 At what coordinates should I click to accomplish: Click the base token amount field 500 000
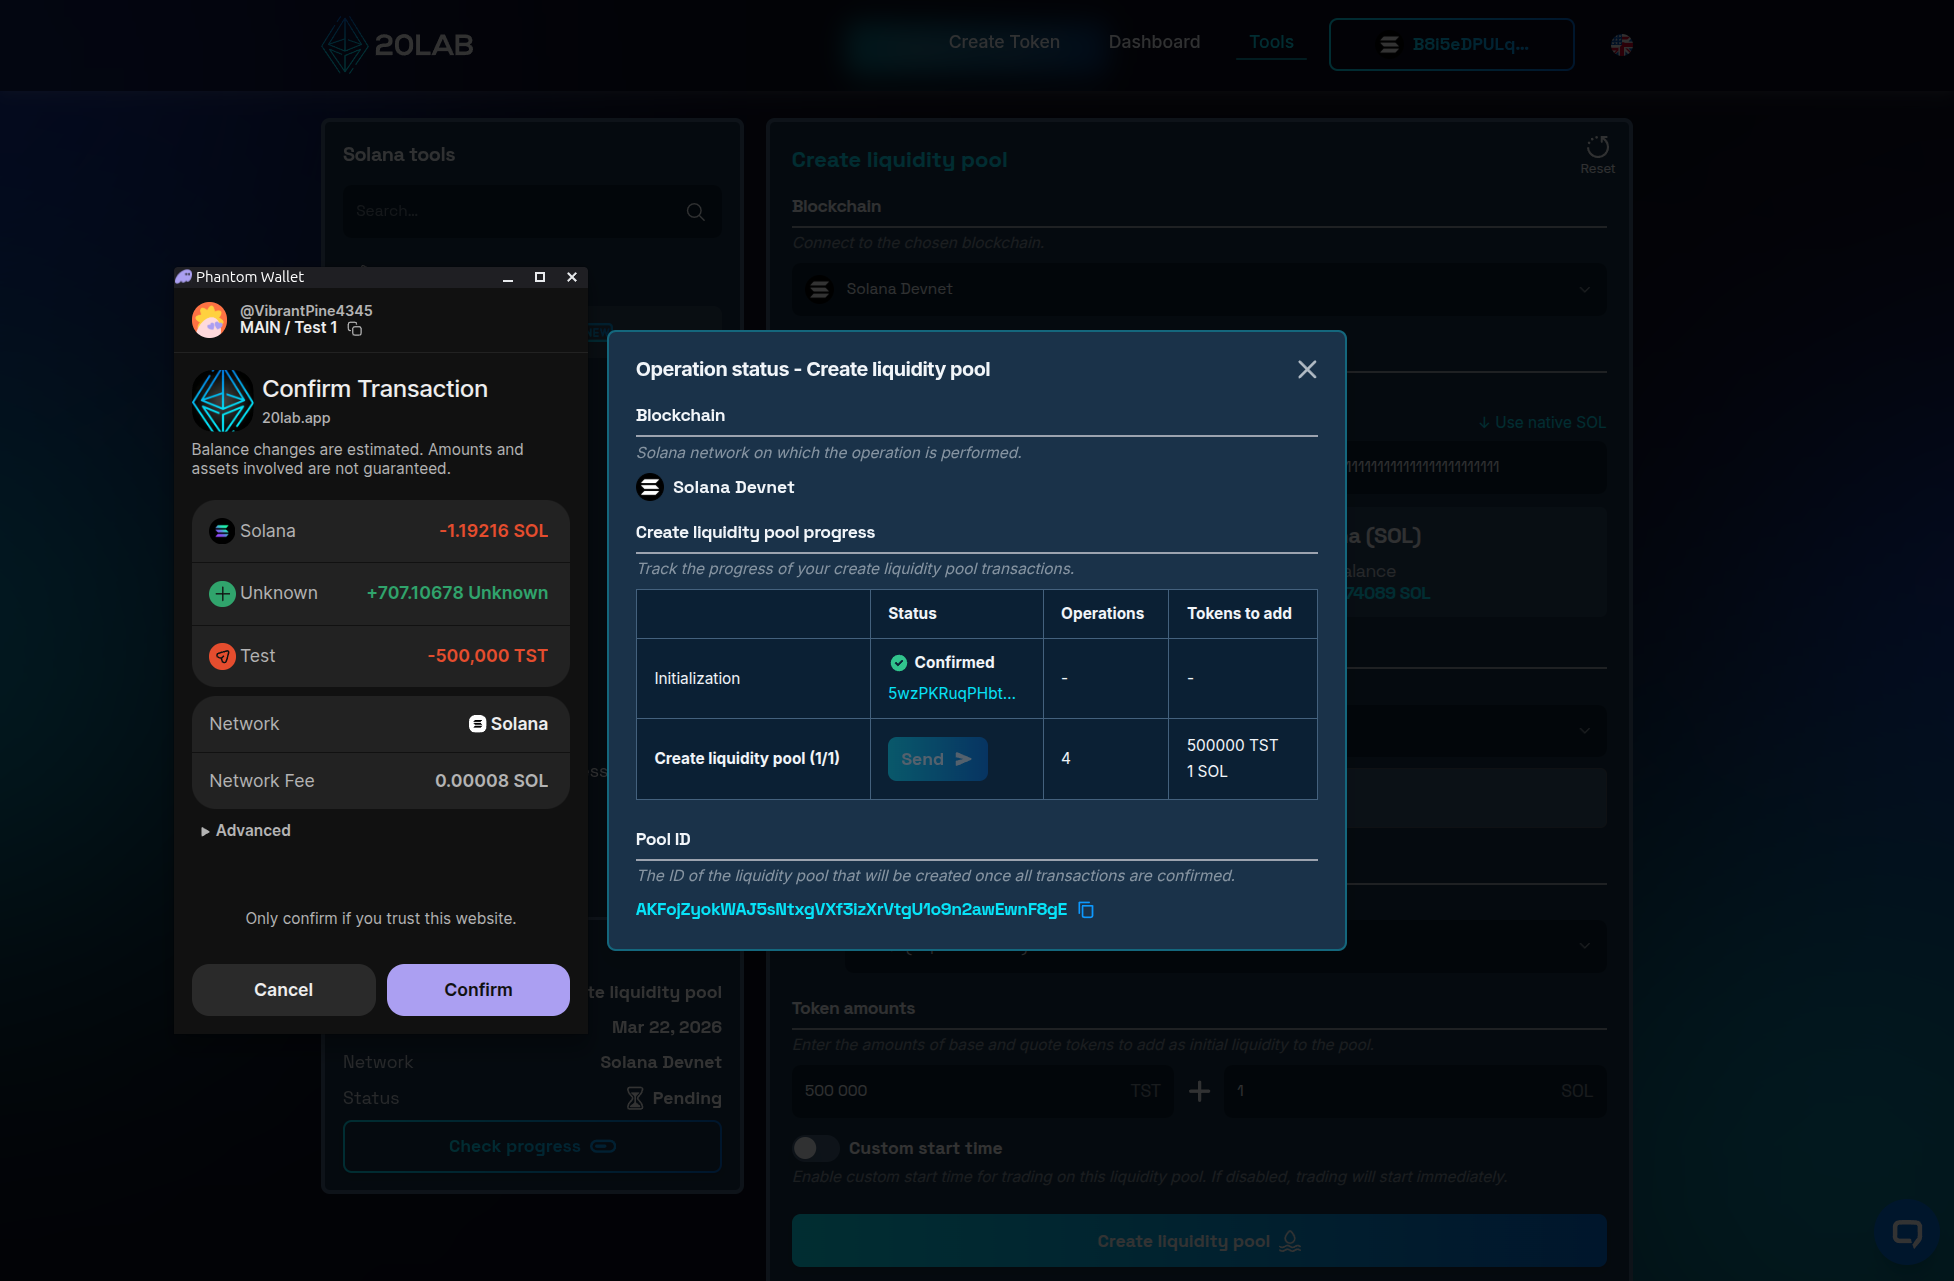coord(981,1092)
